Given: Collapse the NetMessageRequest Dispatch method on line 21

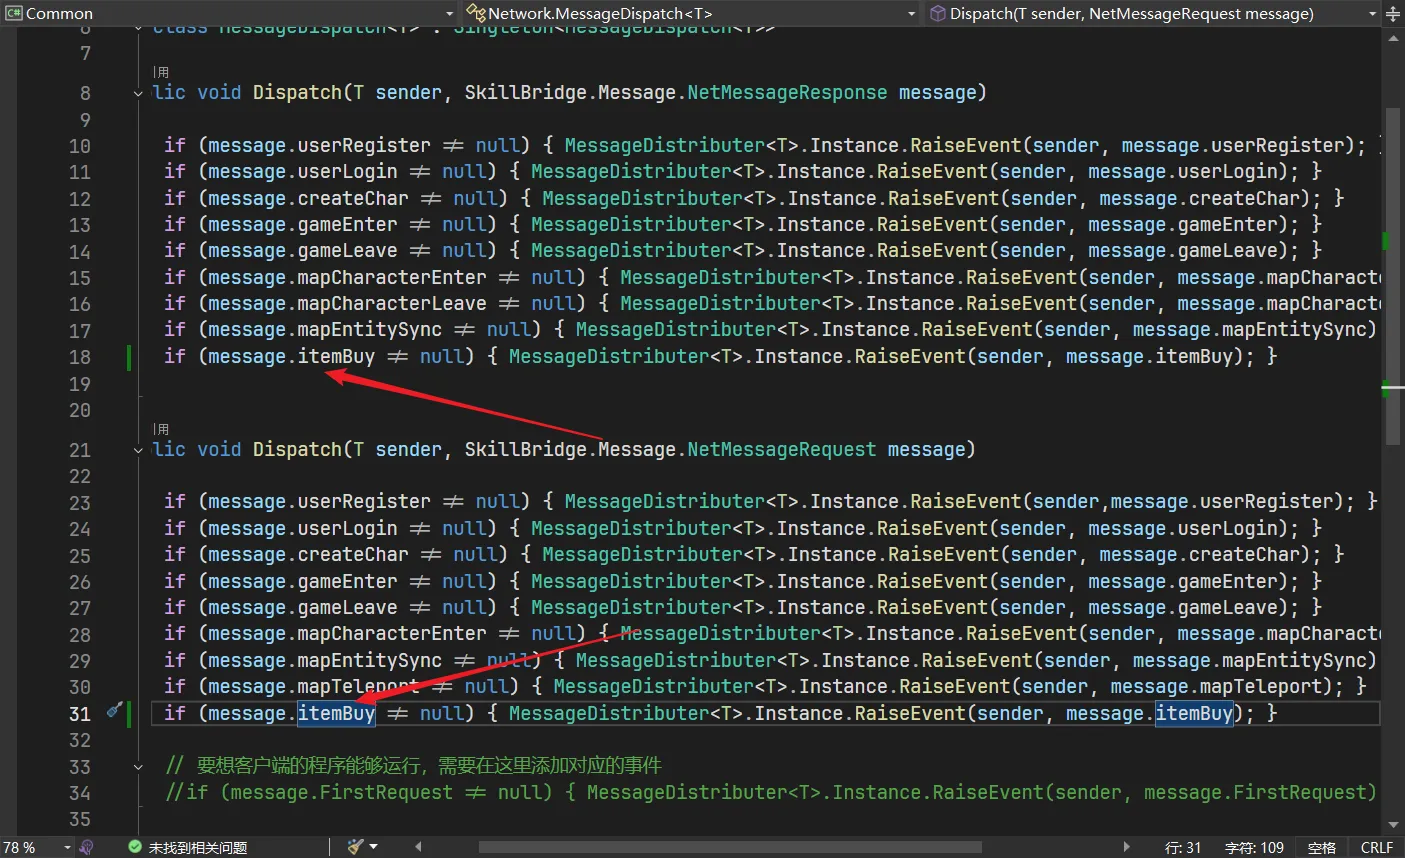Looking at the screenshot, I should tap(138, 450).
